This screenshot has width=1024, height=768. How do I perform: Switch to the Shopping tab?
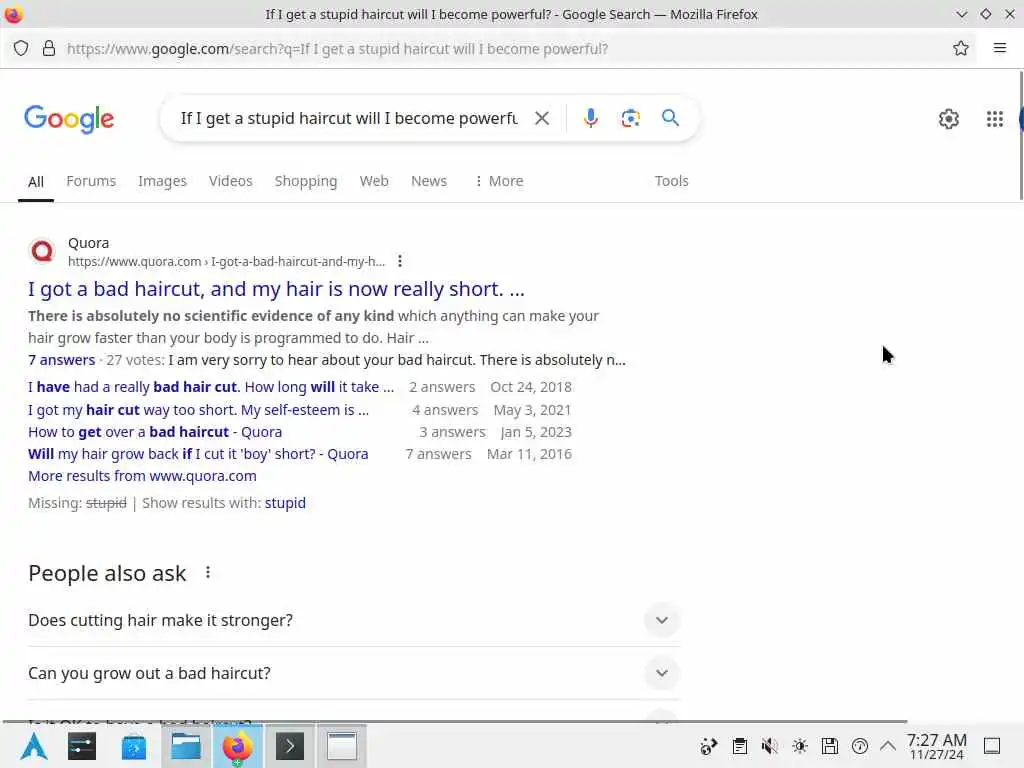(x=306, y=181)
